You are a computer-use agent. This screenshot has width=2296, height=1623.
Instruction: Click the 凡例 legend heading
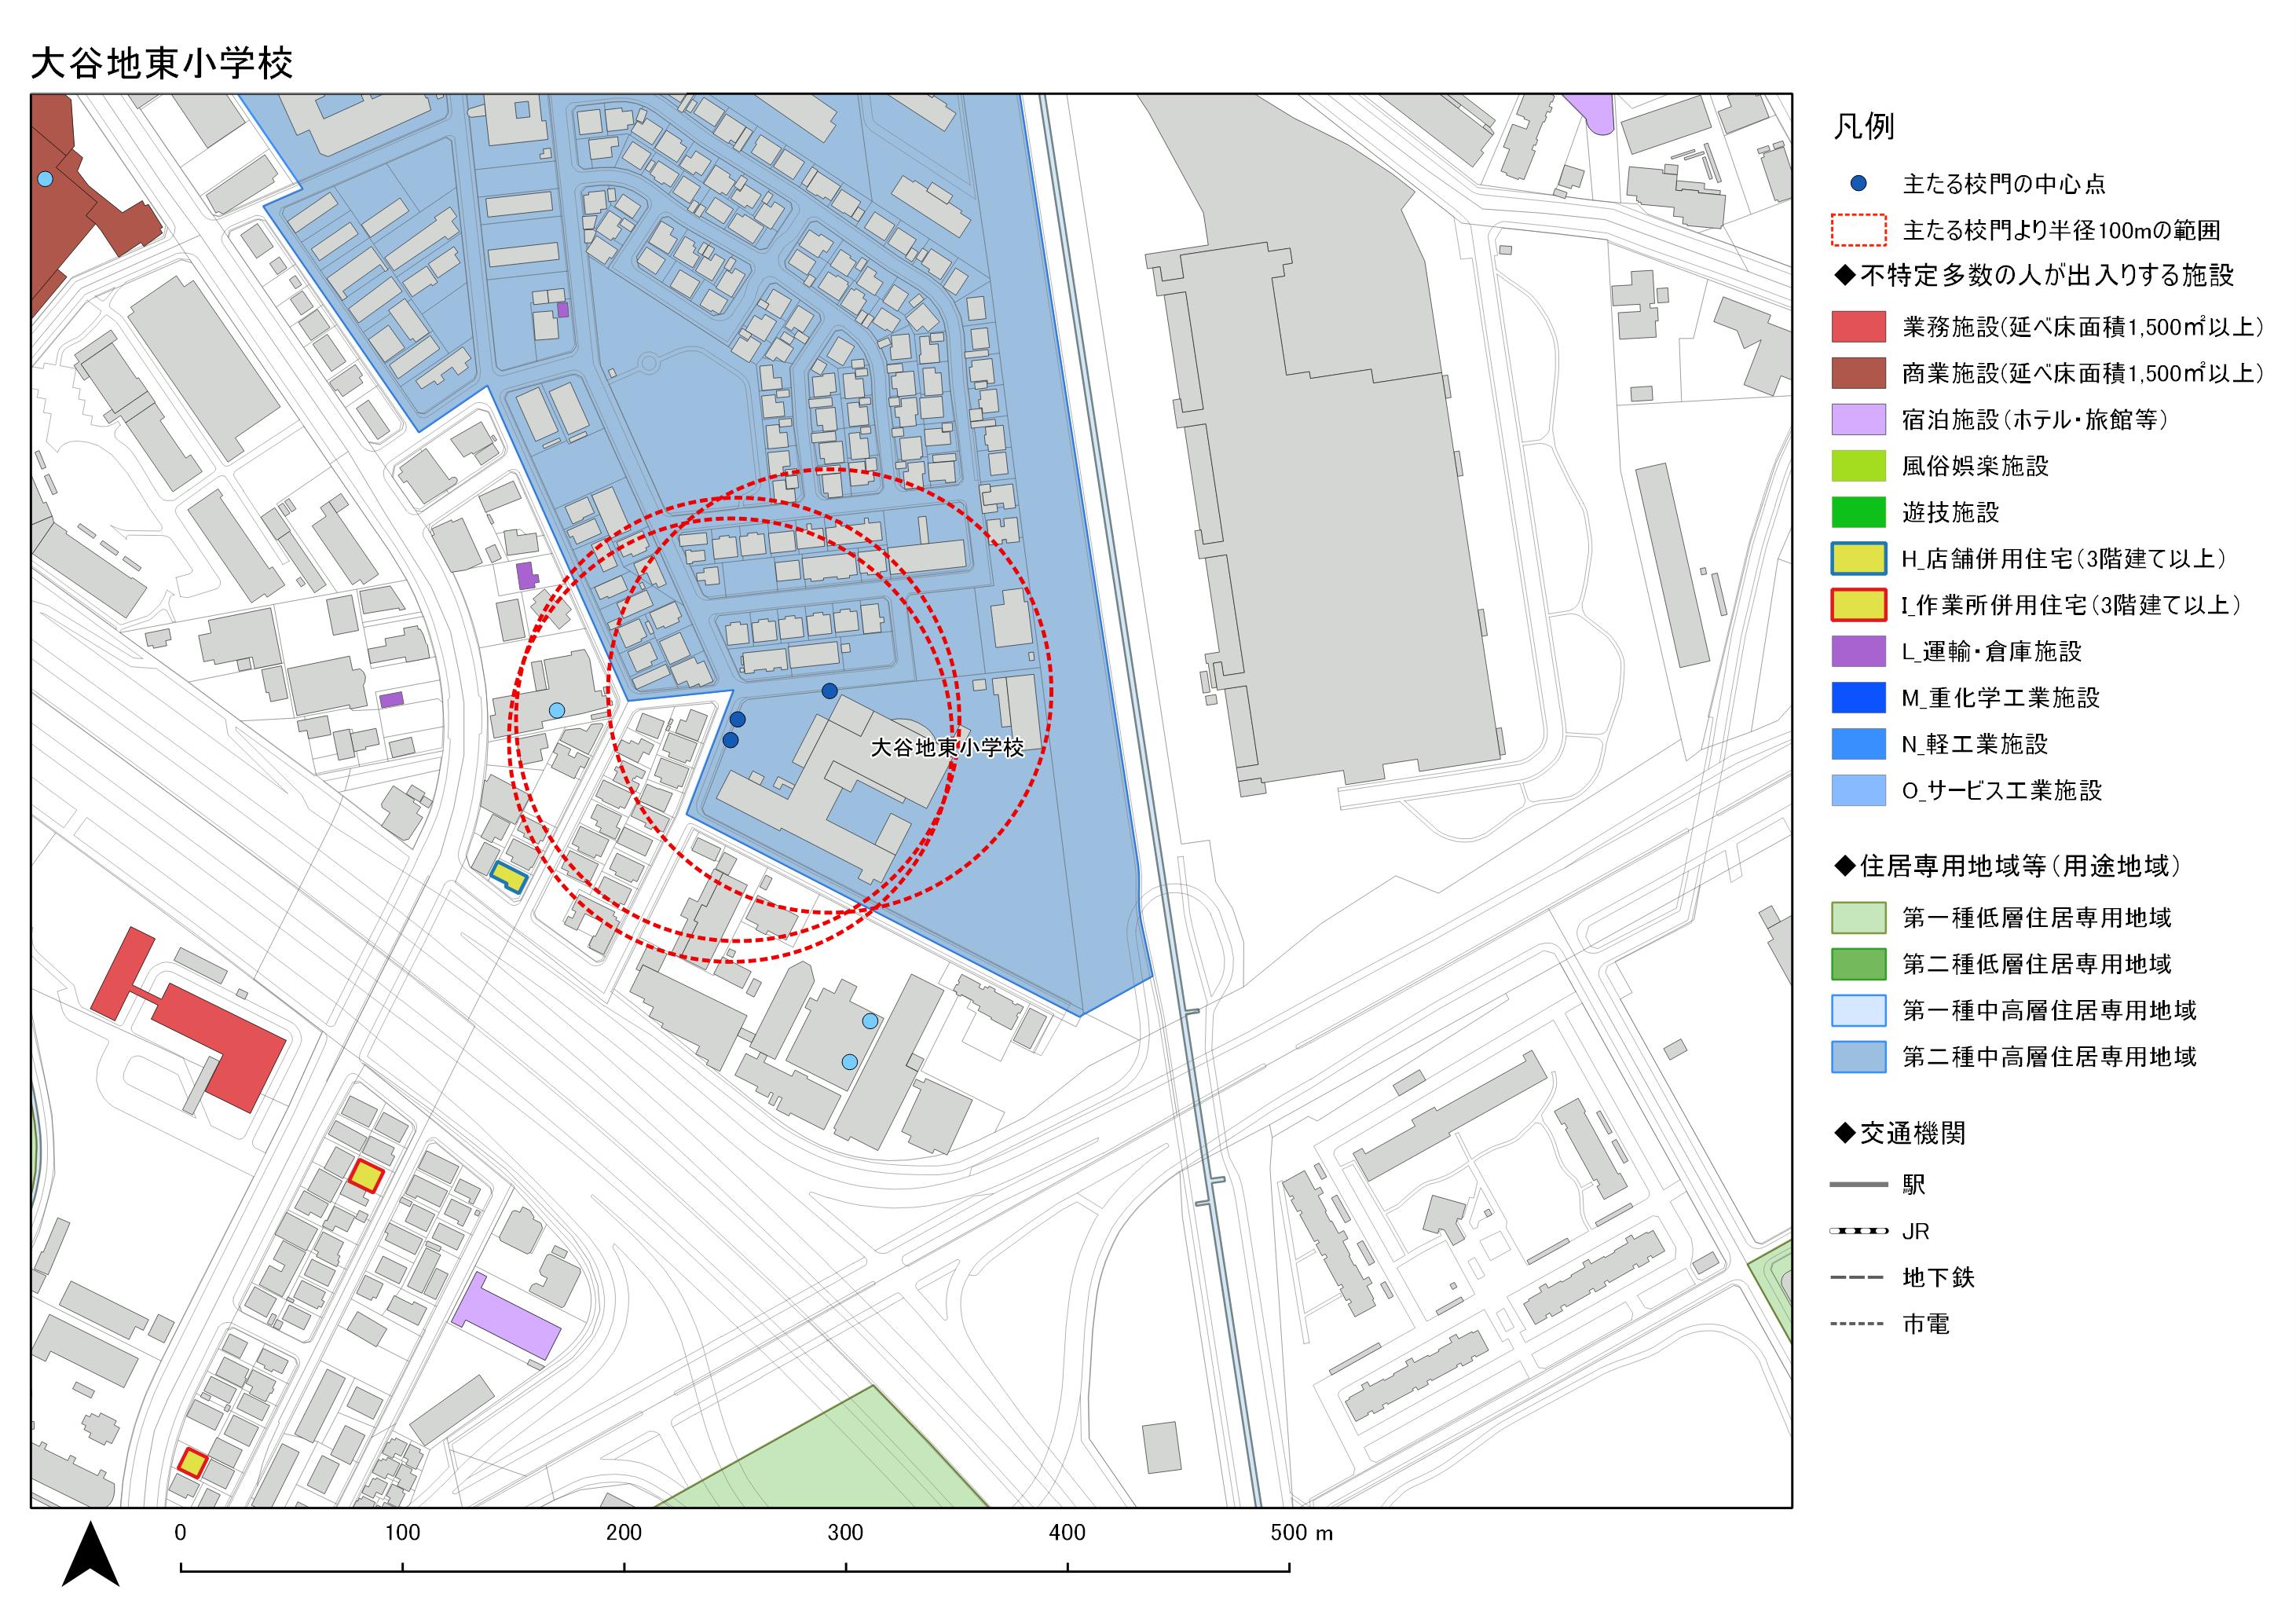(x=1863, y=127)
